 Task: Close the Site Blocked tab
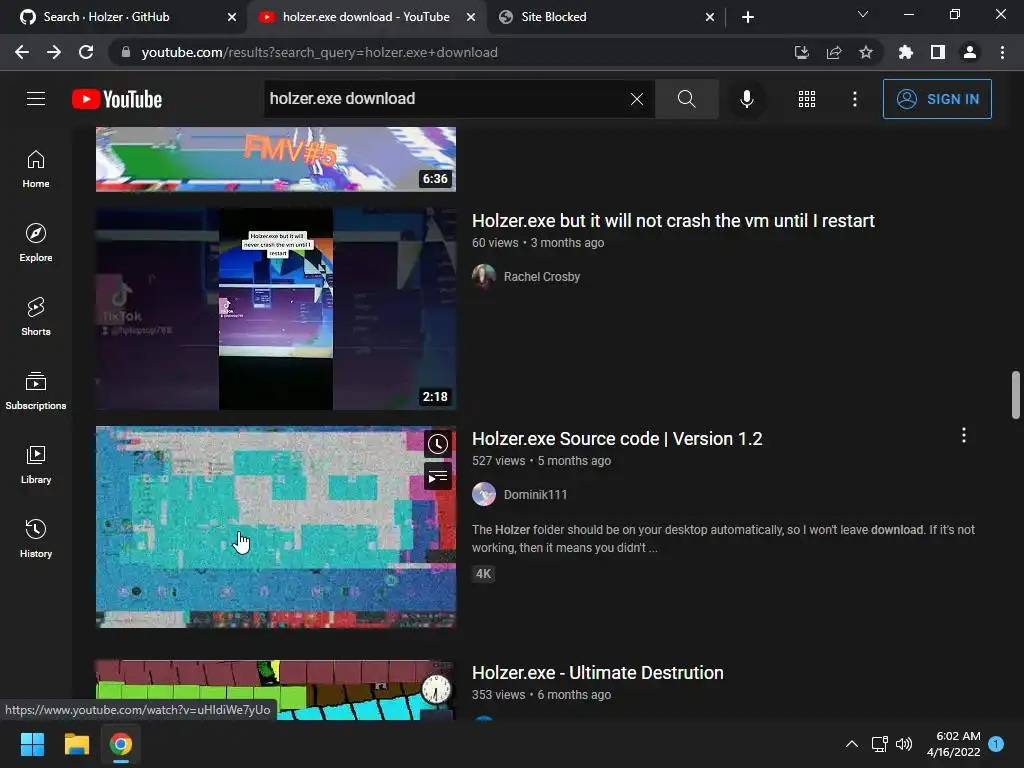click(710, 17)
